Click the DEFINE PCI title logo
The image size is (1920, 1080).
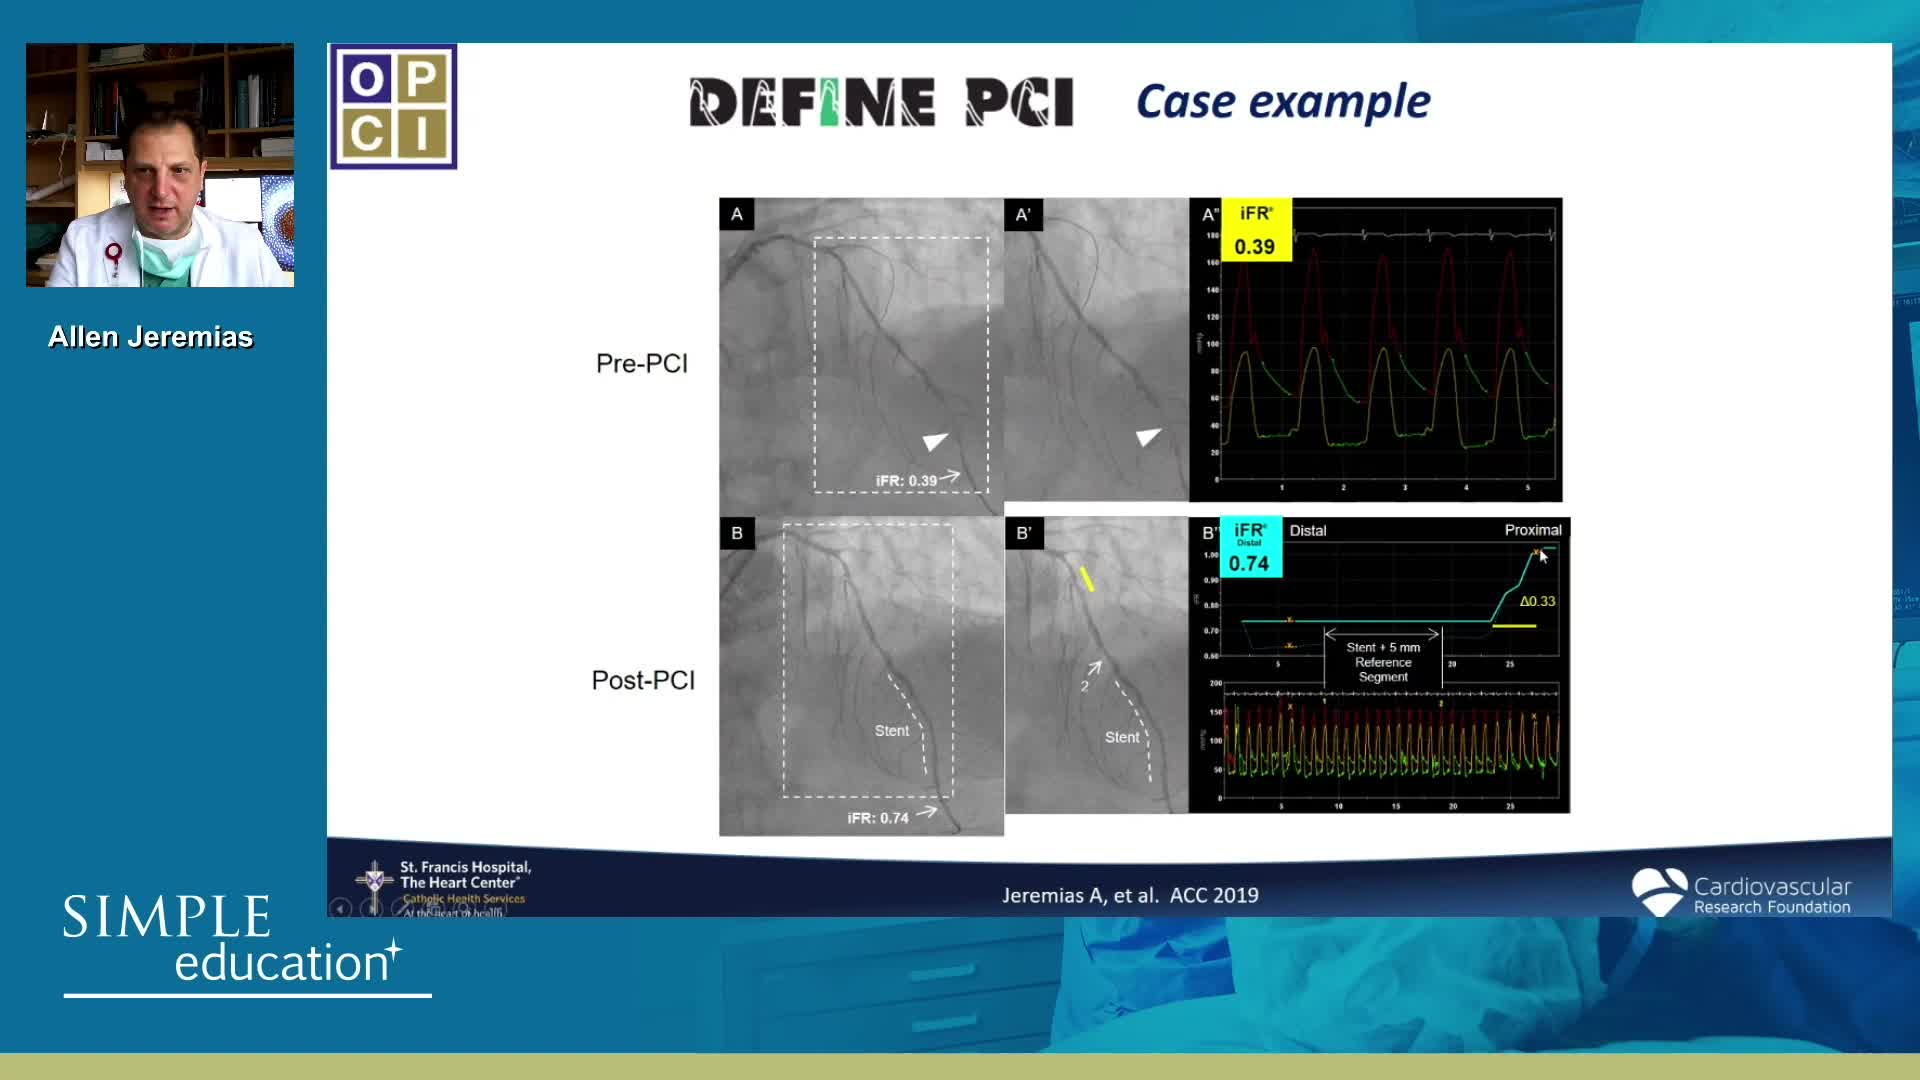(881, 102)
